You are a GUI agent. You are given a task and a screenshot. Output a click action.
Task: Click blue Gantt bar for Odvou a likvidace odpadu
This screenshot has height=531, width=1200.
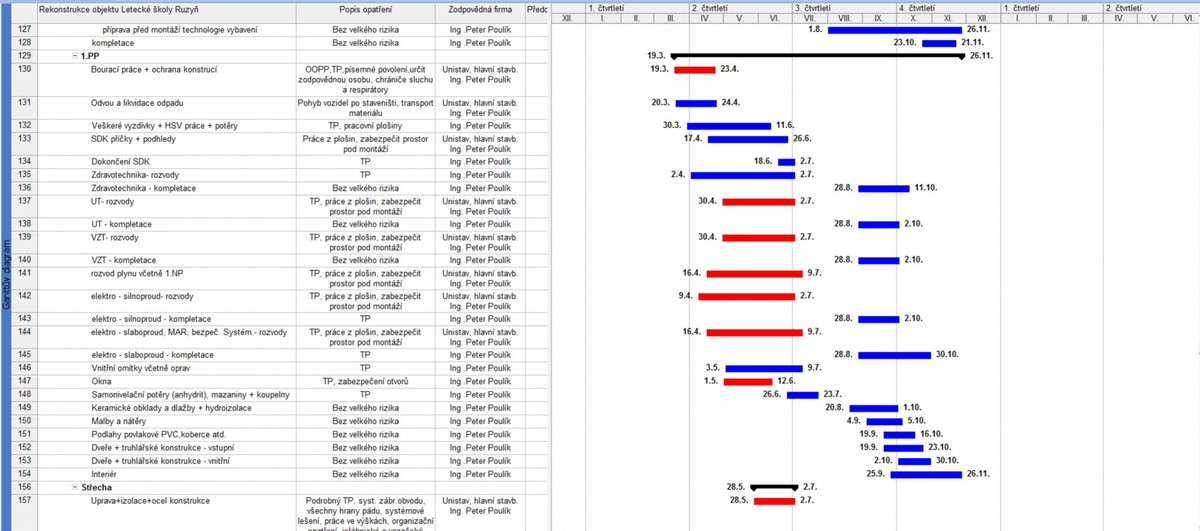(x=696, y=103)
